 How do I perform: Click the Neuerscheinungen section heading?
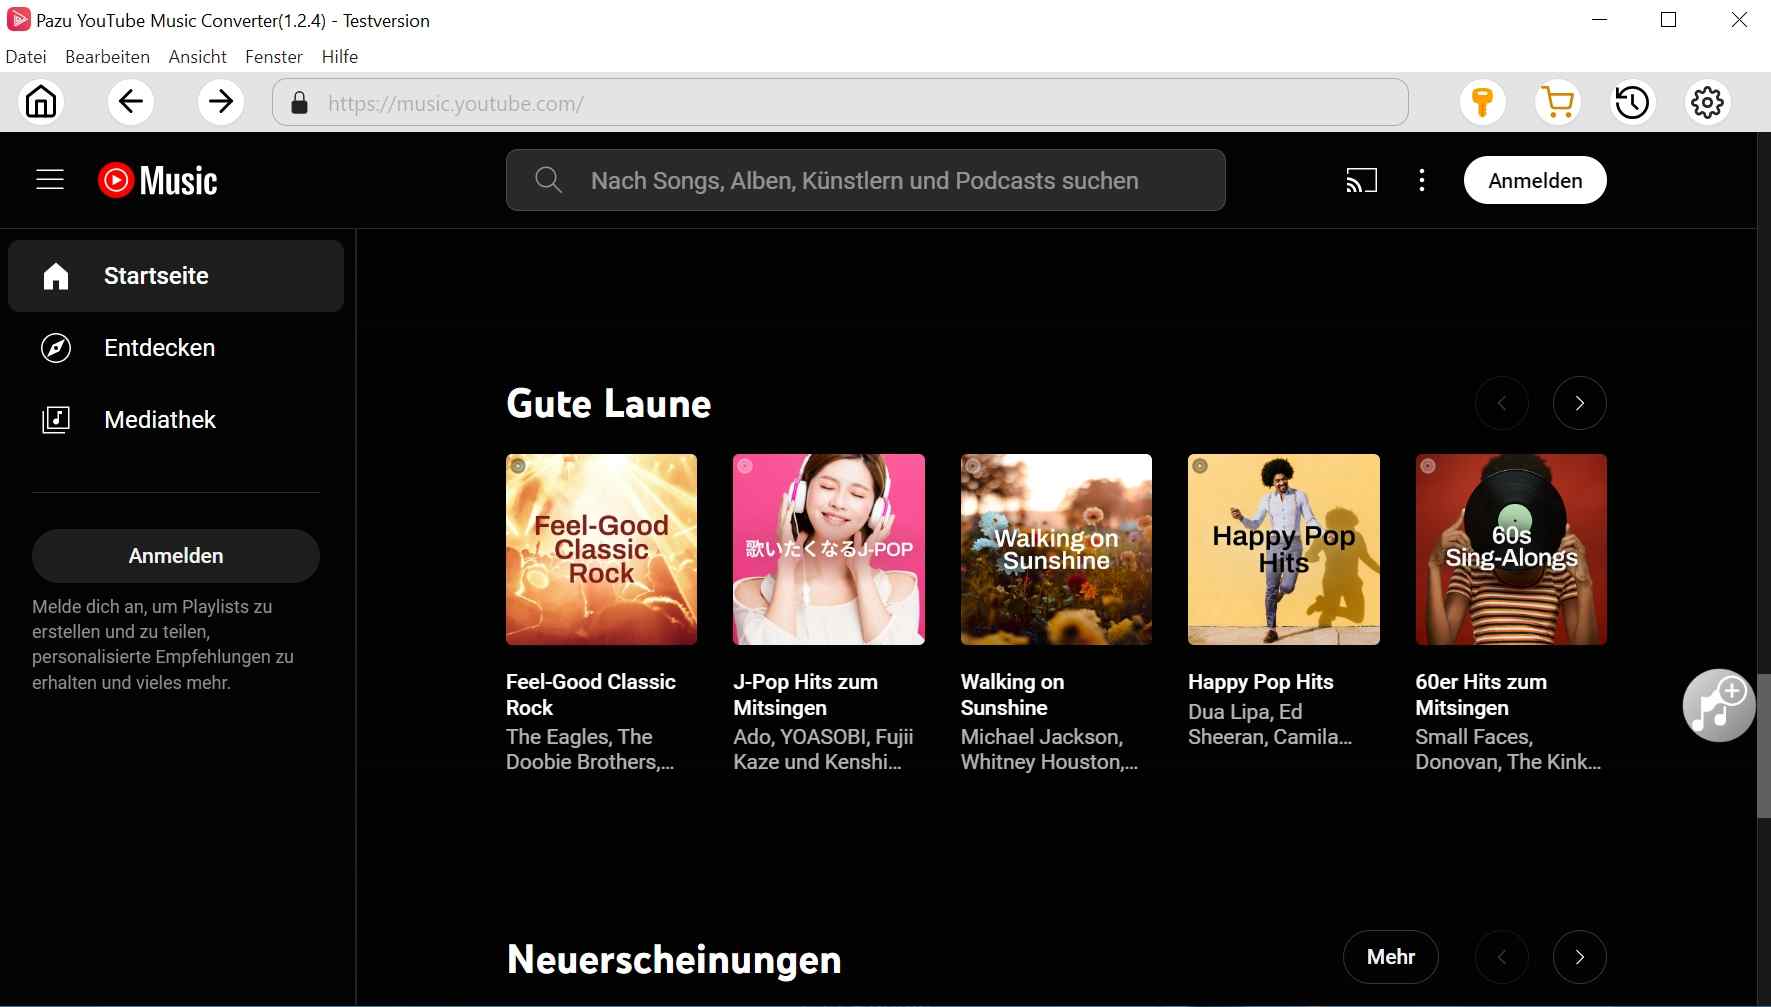(674, 959)
